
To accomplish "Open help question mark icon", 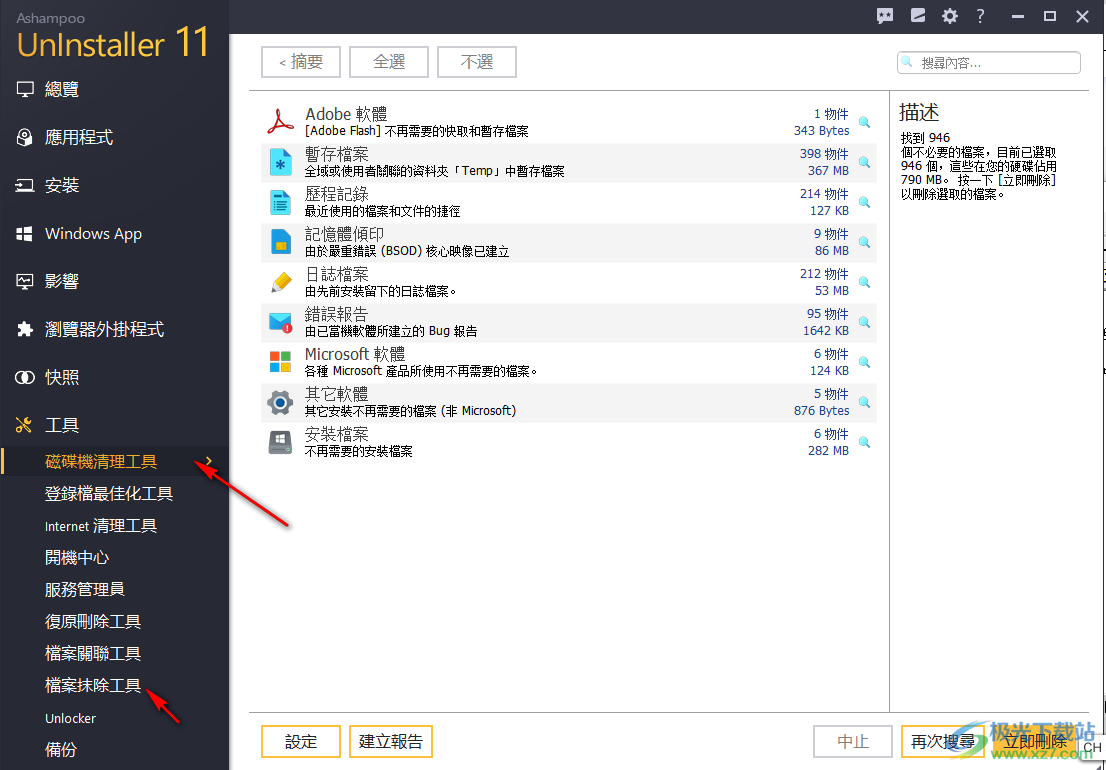I will [x=980, y=16].
